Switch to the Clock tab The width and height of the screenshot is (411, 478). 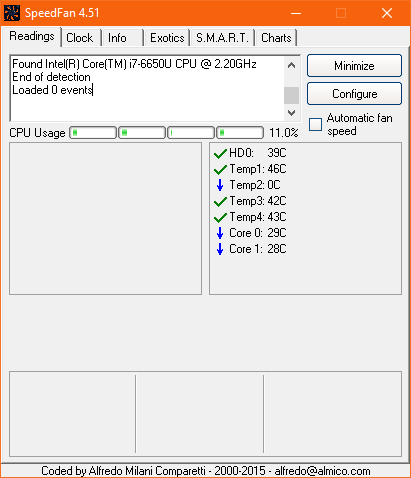click(80, 38)
